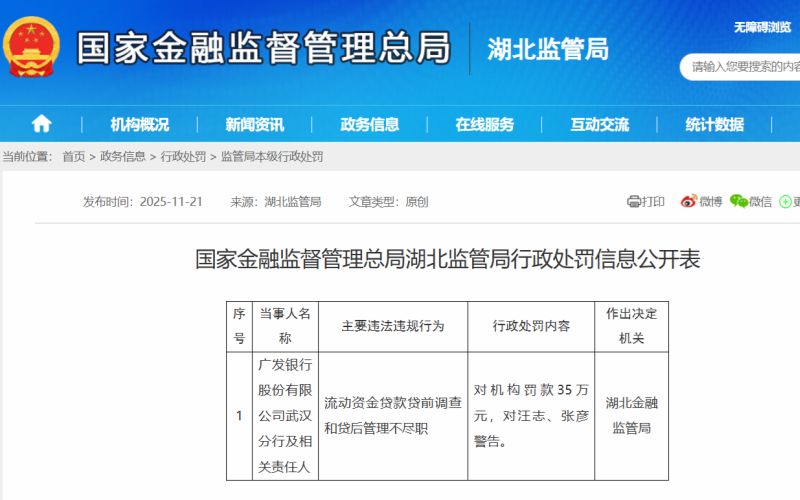800x500 pixels.
Task: Click 无障碍浏览 link
Action: pyautogui.click(x=762, y=27)
